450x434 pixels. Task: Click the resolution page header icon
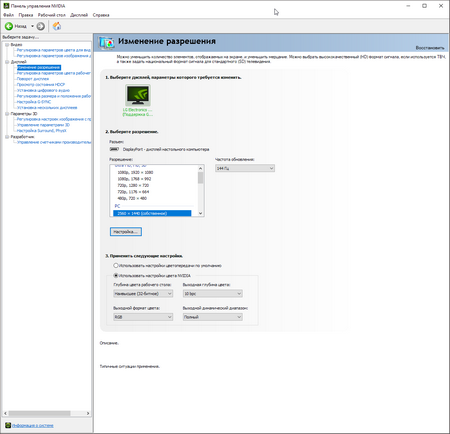click(x=106, y=42)
